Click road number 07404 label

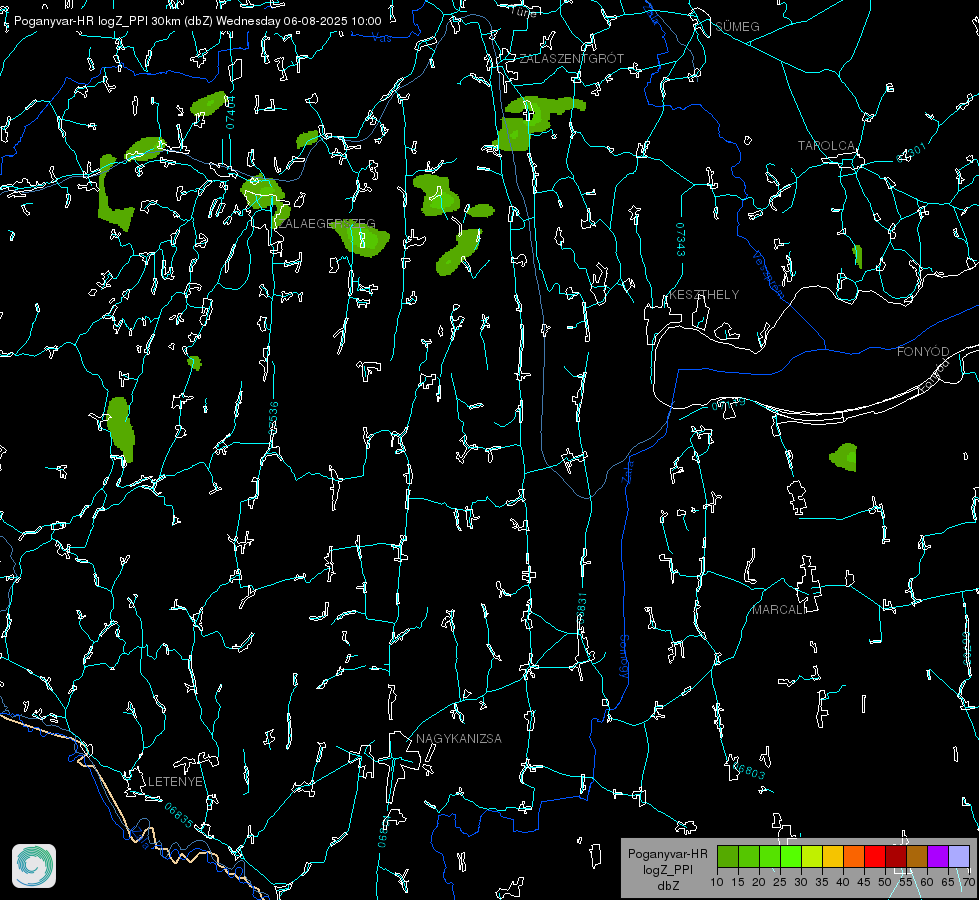pos(230,112)
